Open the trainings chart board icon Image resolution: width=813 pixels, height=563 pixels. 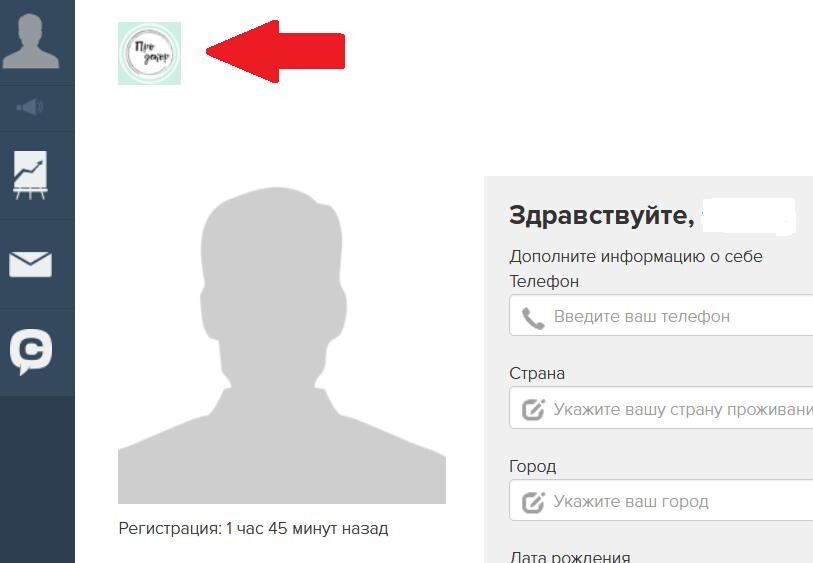pos(30,175)
